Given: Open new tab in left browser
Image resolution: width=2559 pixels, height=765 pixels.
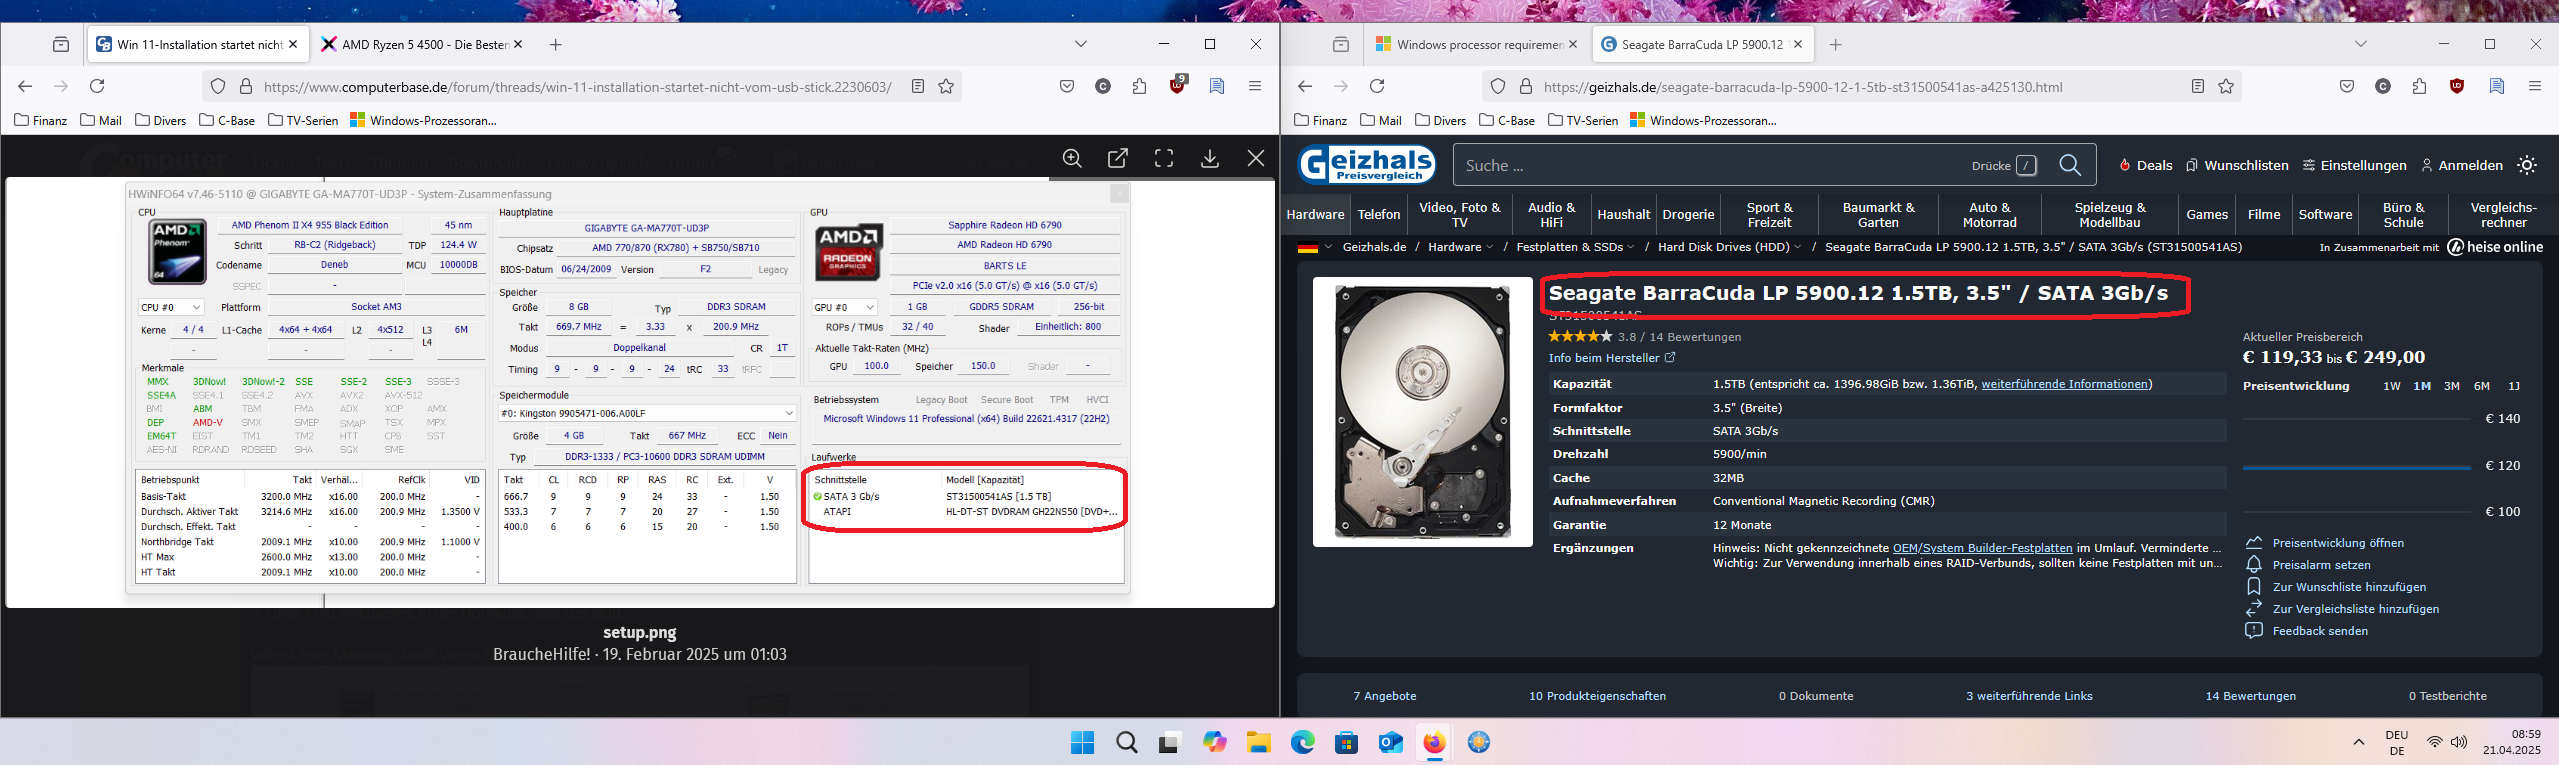Looking at the screenshot, I should click(556, 44).
